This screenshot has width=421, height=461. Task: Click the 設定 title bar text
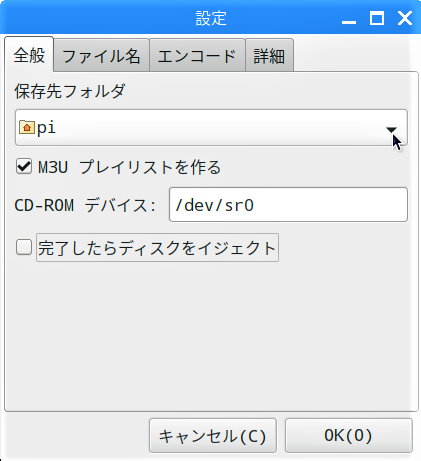tap(211, 18)
